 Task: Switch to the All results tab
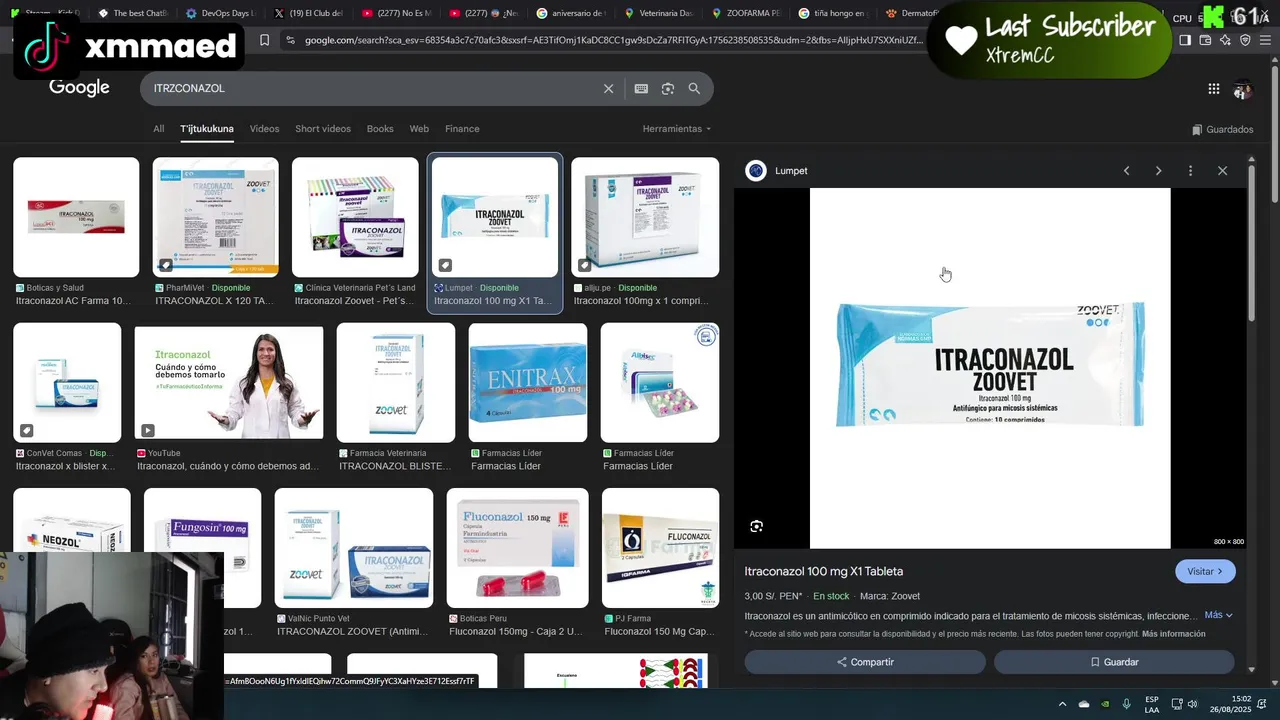[x=158, y=129]
